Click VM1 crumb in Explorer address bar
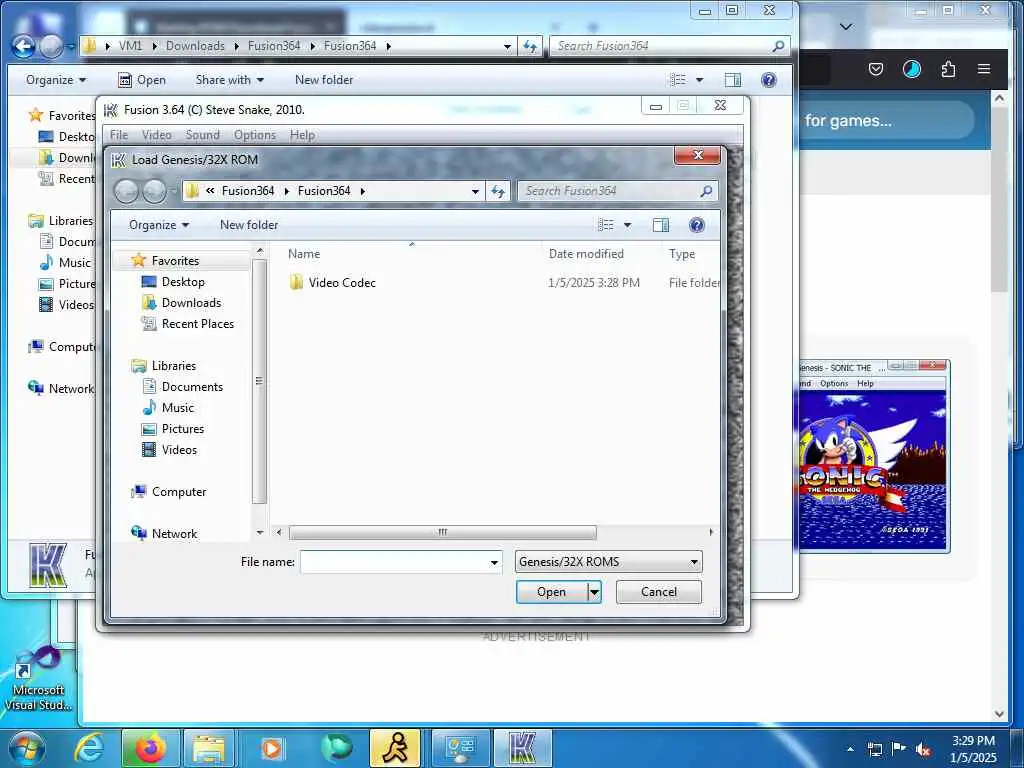 pyautogui.click(x=130, y=46)
